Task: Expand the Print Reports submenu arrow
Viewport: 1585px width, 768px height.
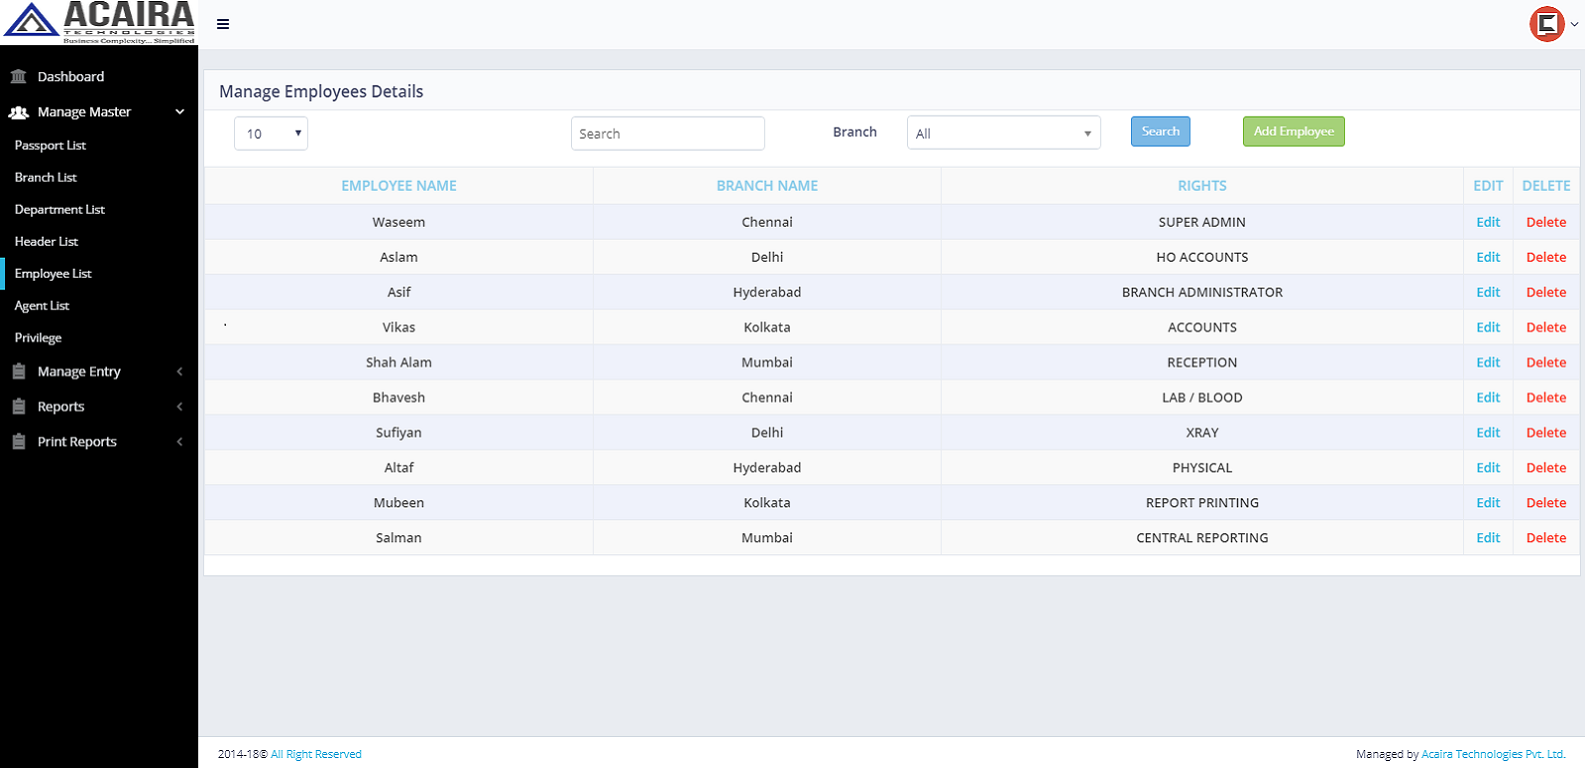Action: 180,442
